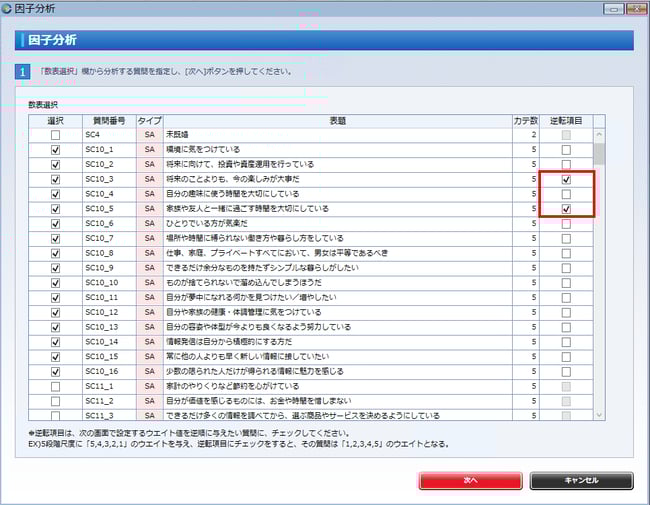Uncheck selection box for SC10_11
650x505 pixels.
click(x=55, y=298)
